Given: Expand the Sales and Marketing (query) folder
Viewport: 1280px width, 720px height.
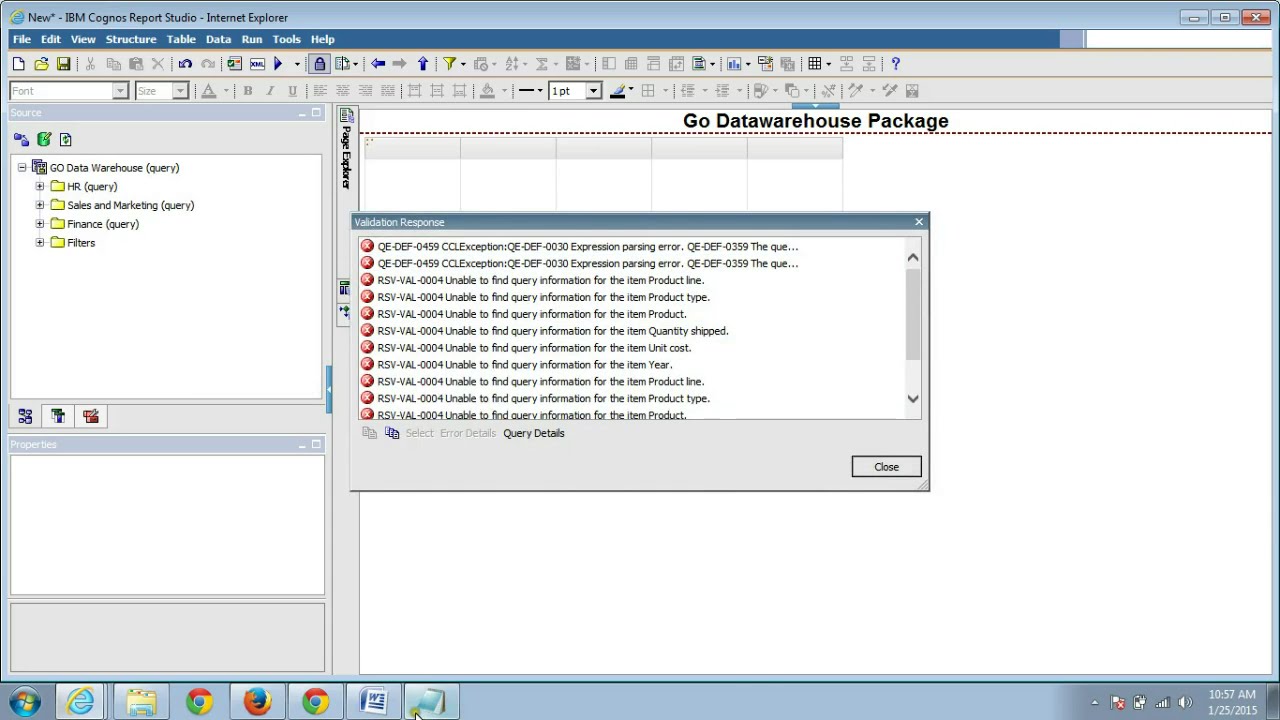Looking at the screenshot, I should (40, 205).
